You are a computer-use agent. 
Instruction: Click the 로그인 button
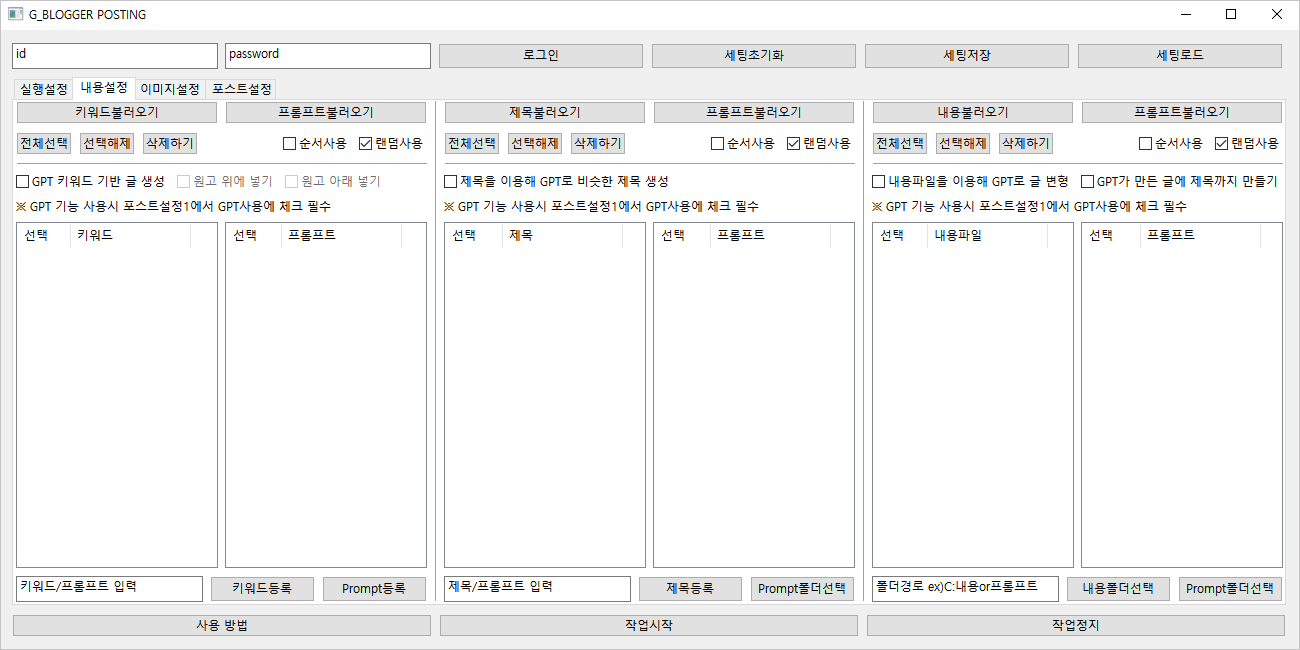pyautogui.click(x=541, y=56)
